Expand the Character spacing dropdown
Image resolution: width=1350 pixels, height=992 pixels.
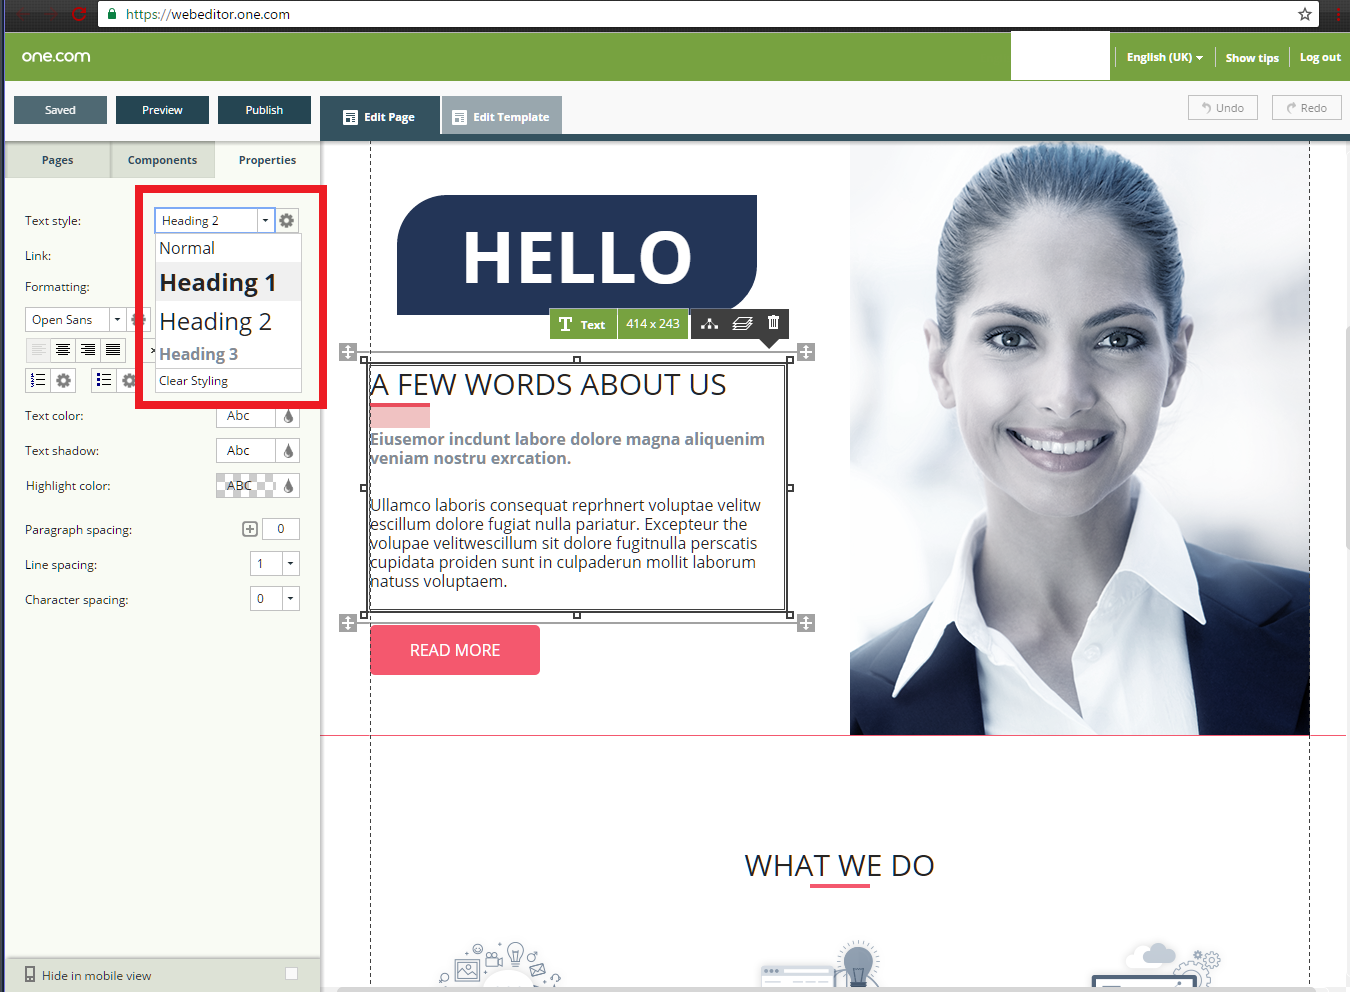291,599
